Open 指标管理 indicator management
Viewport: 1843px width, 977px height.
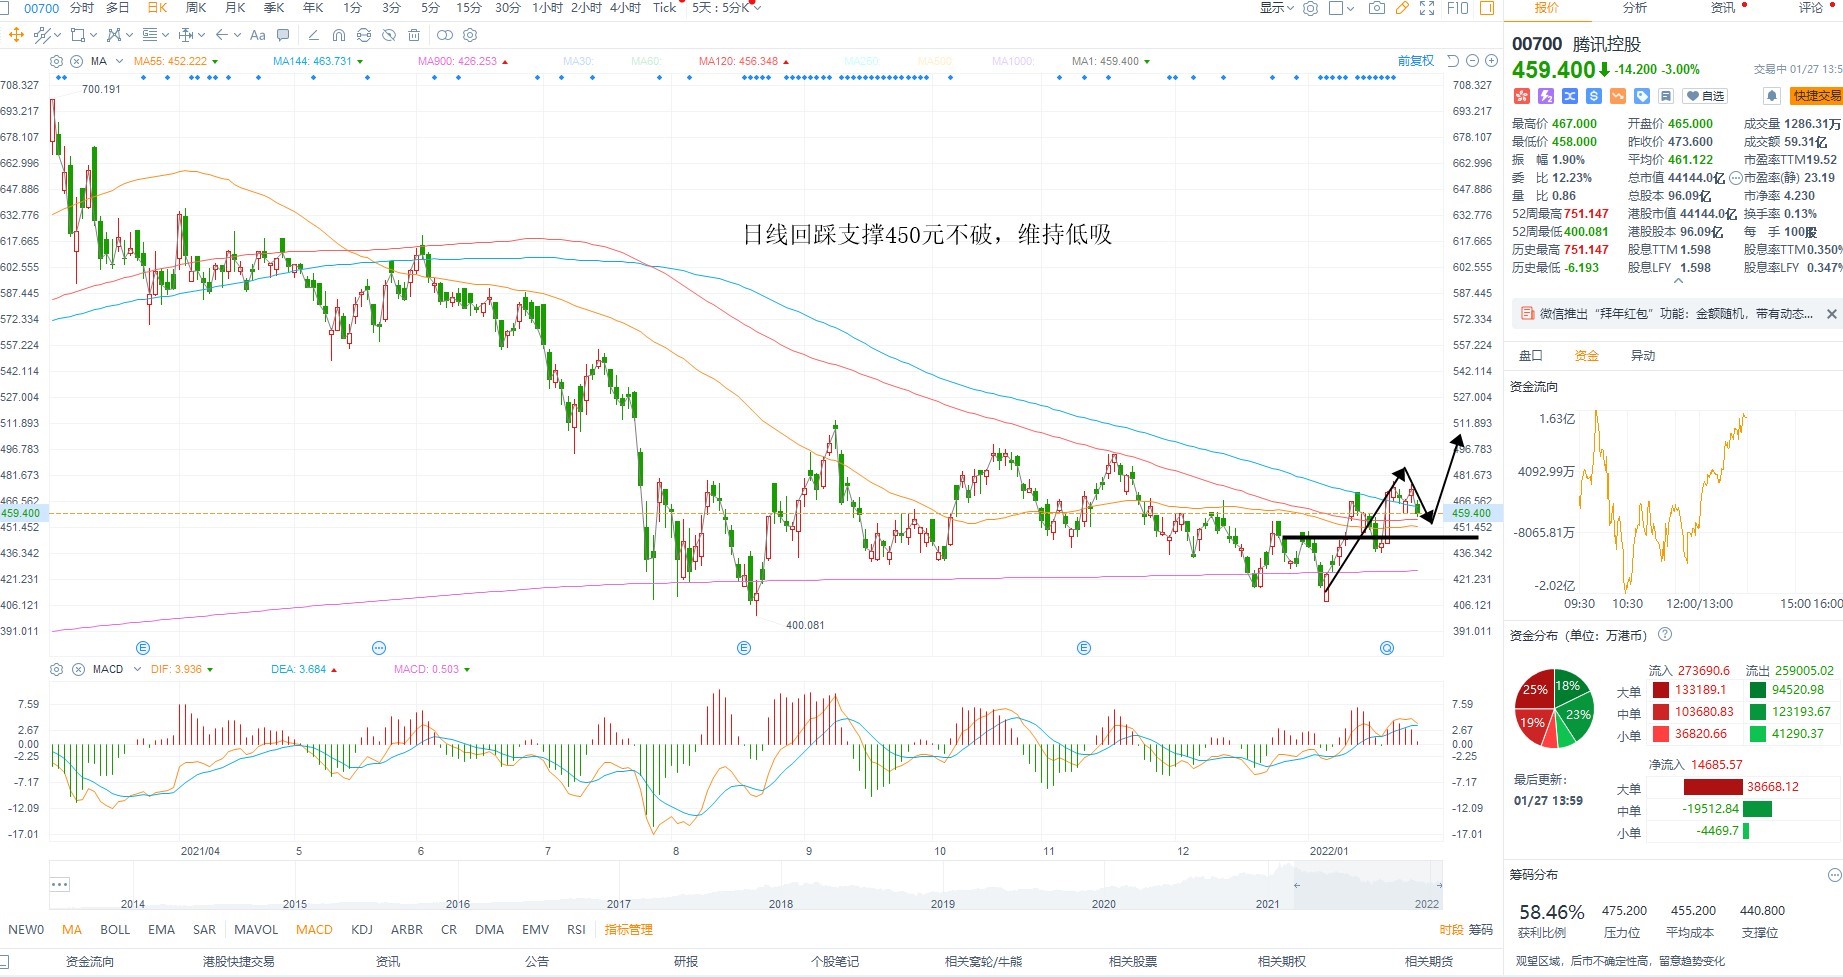pyautogui.click(x=628, y=929)
